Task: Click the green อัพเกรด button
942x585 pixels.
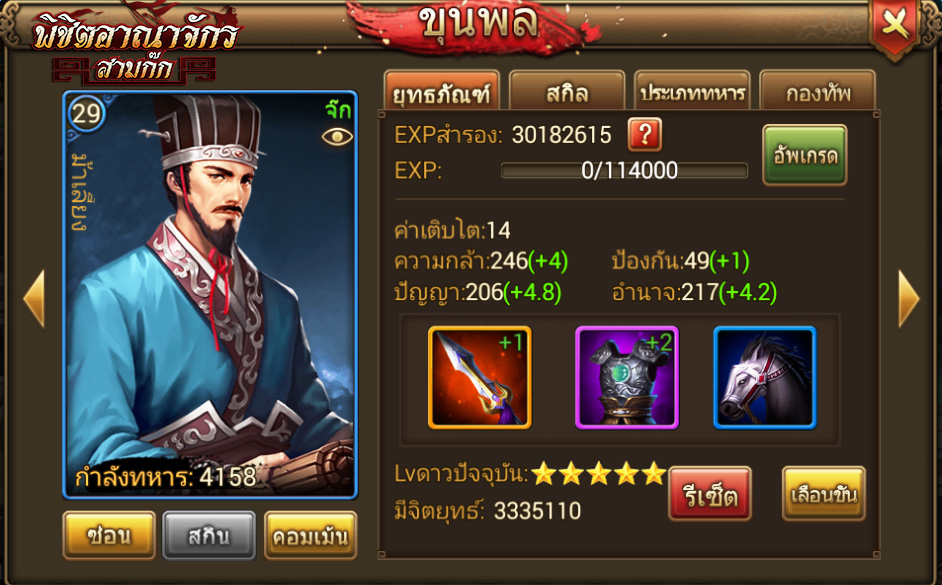Action: point(804,155)
